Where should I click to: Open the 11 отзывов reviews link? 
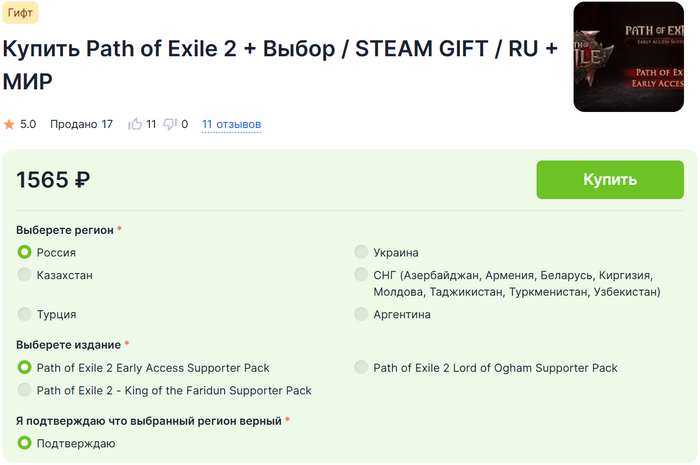[x=231, y=125]
